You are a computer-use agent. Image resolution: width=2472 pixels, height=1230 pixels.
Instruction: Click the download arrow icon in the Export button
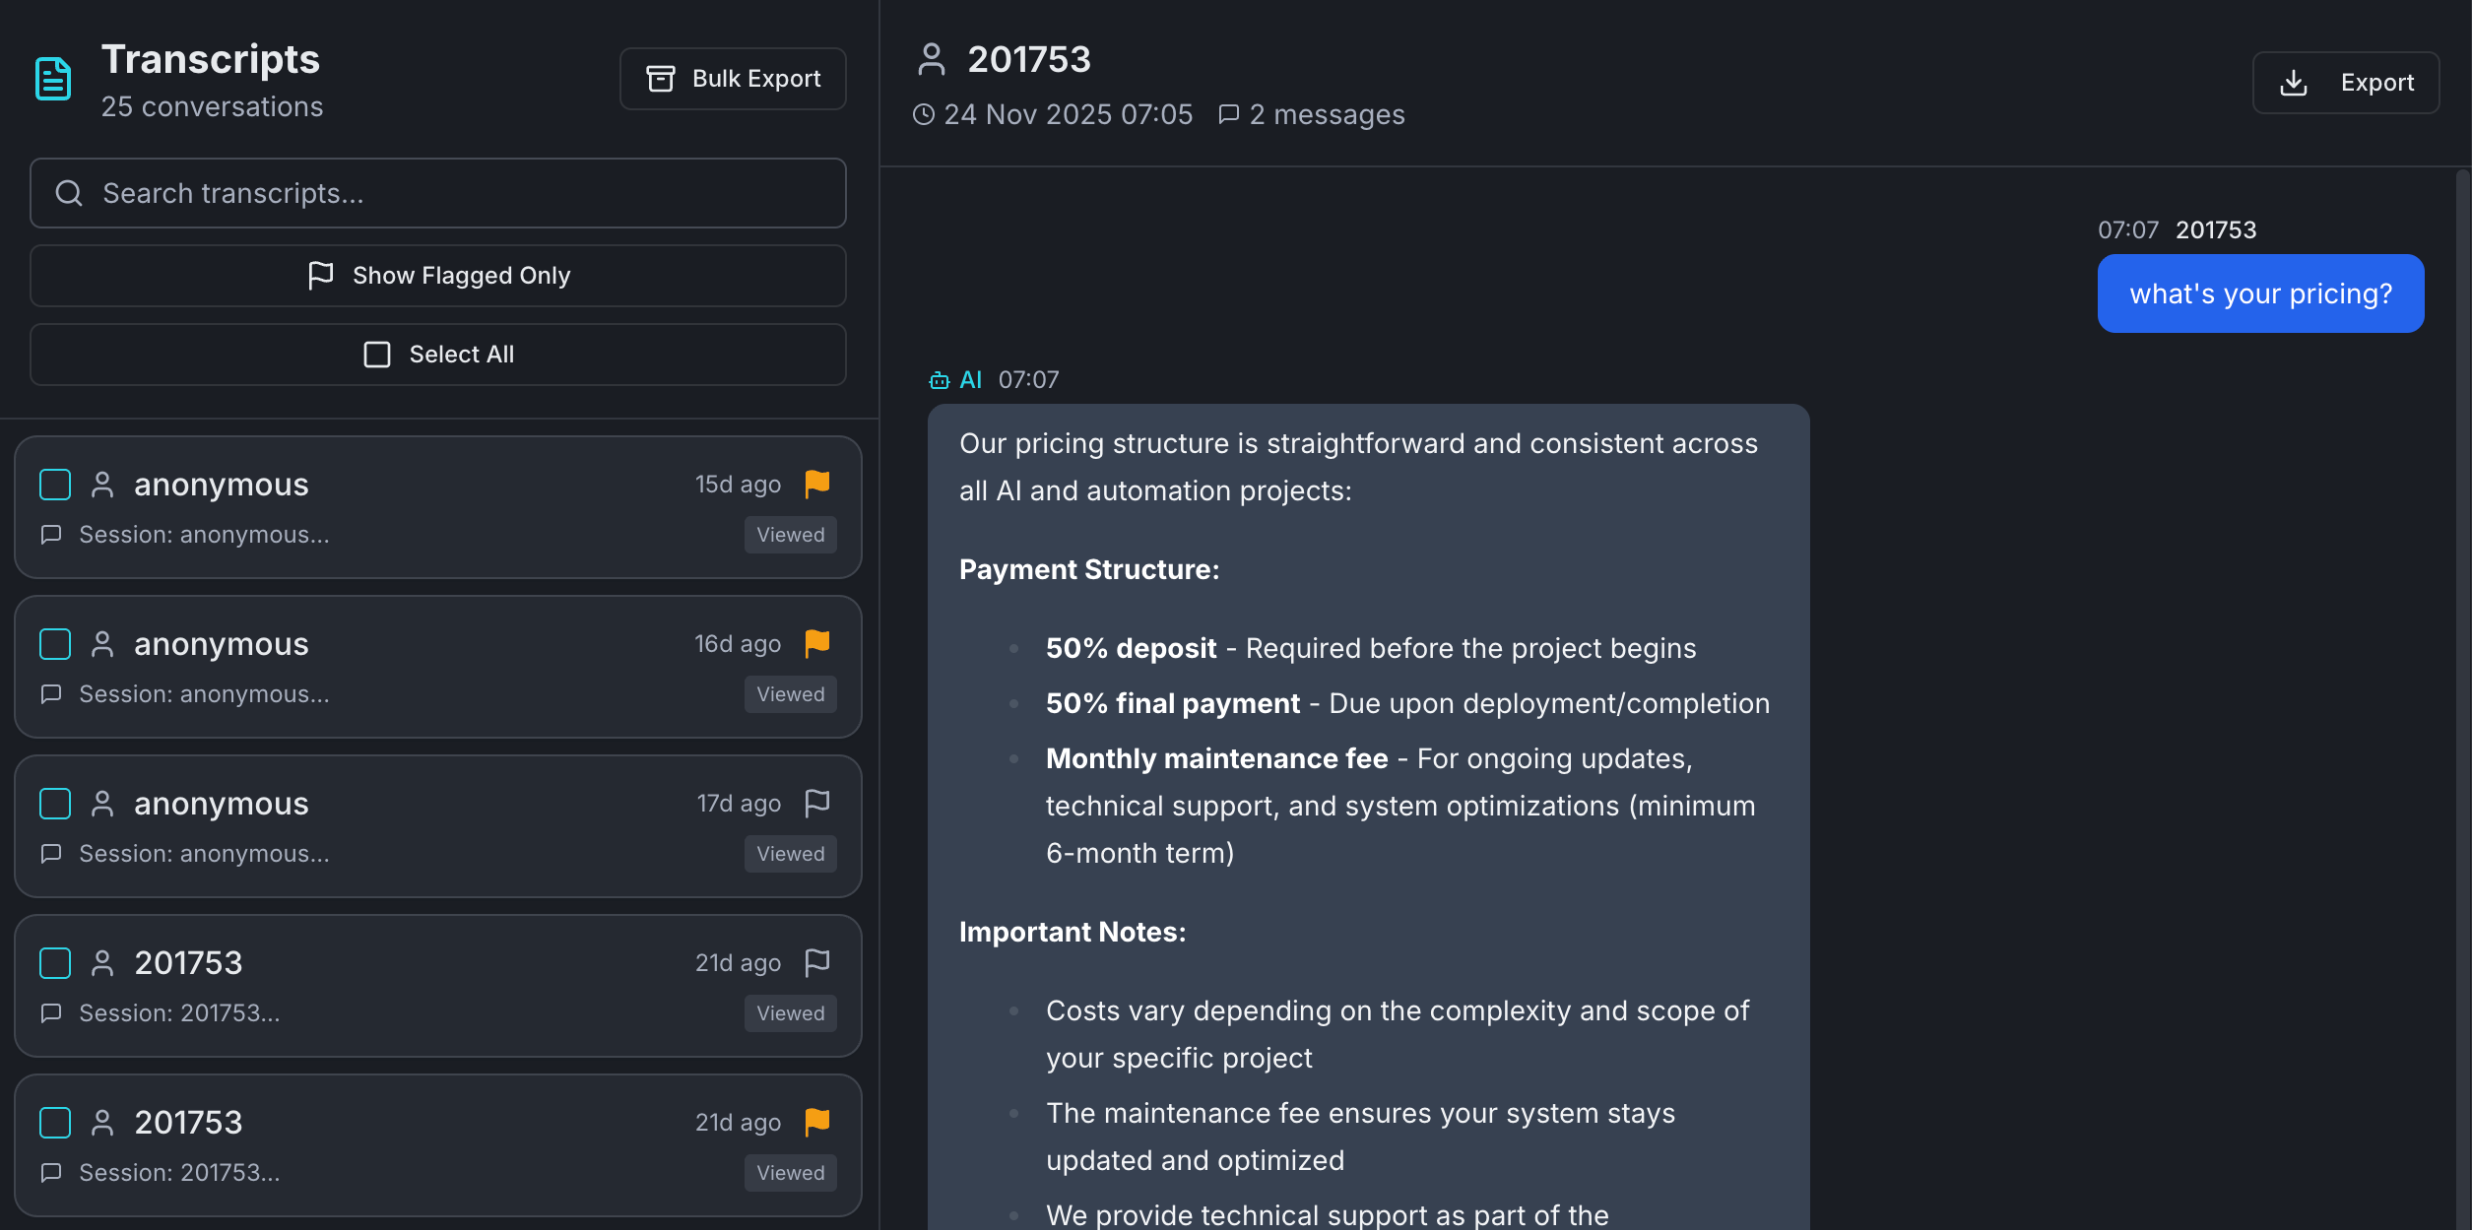tap(2294, 82)
